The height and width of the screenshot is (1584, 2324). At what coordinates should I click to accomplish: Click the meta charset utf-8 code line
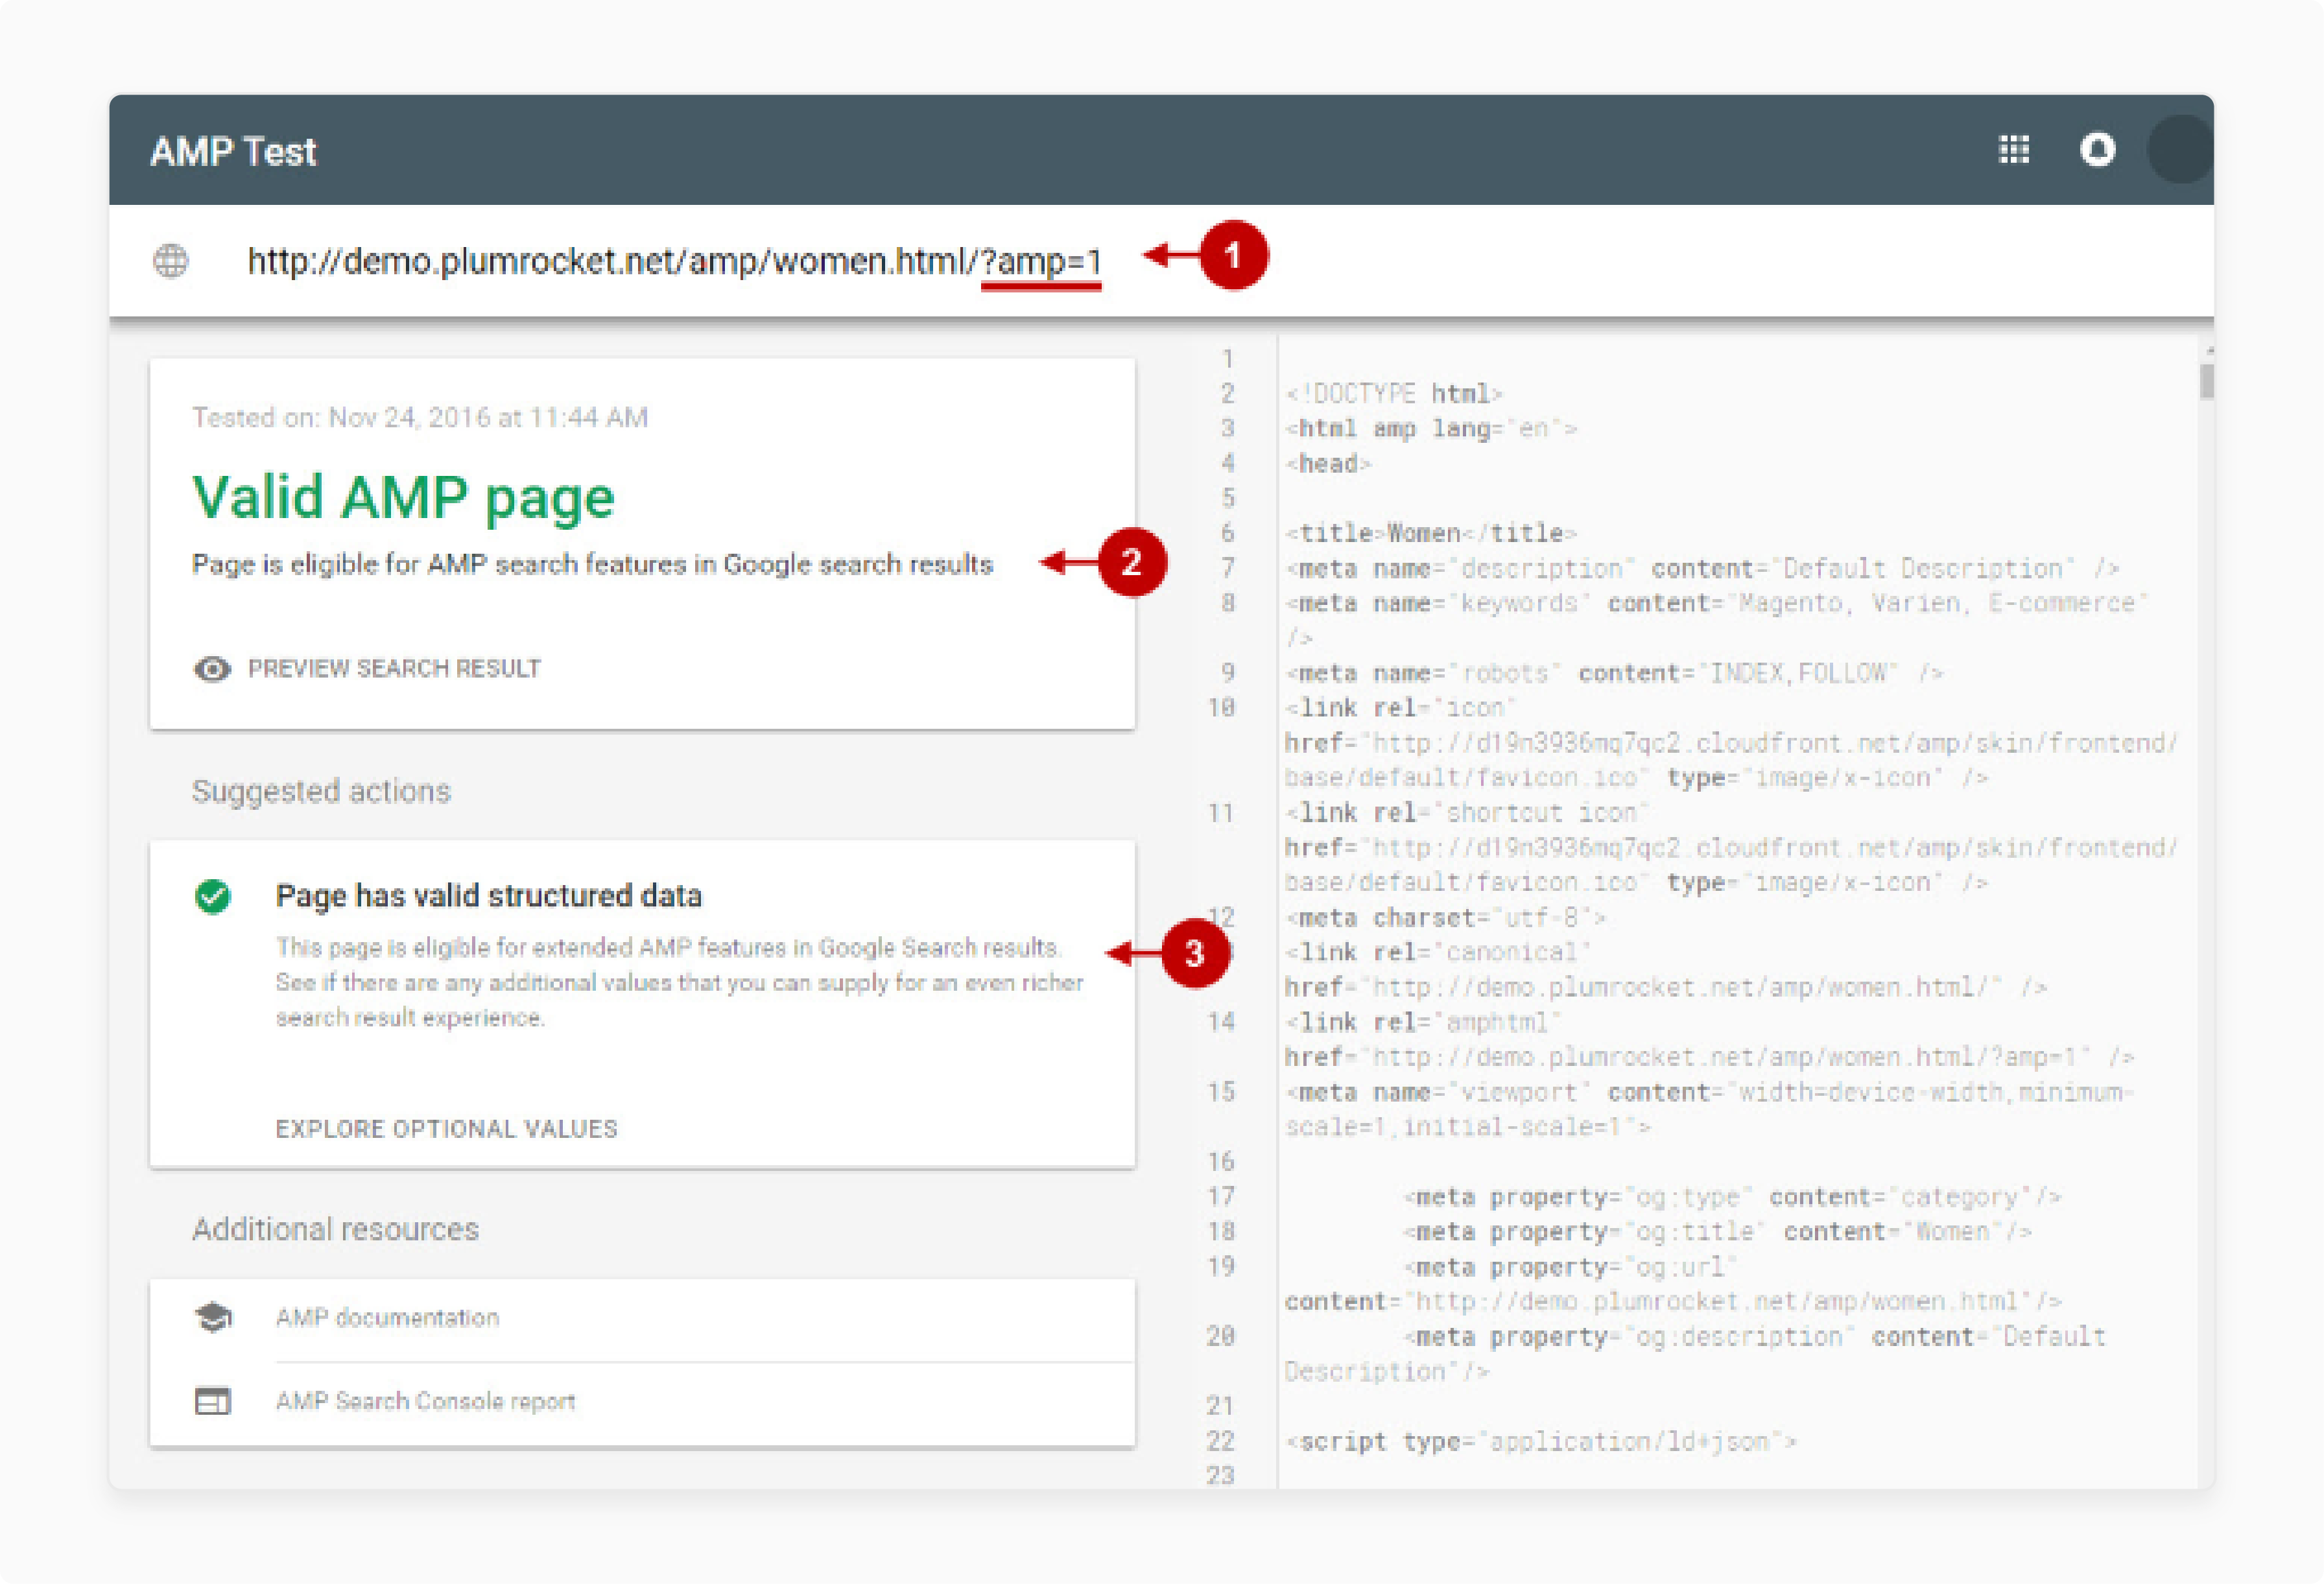pyautogui.click(x=1445, y=918)
